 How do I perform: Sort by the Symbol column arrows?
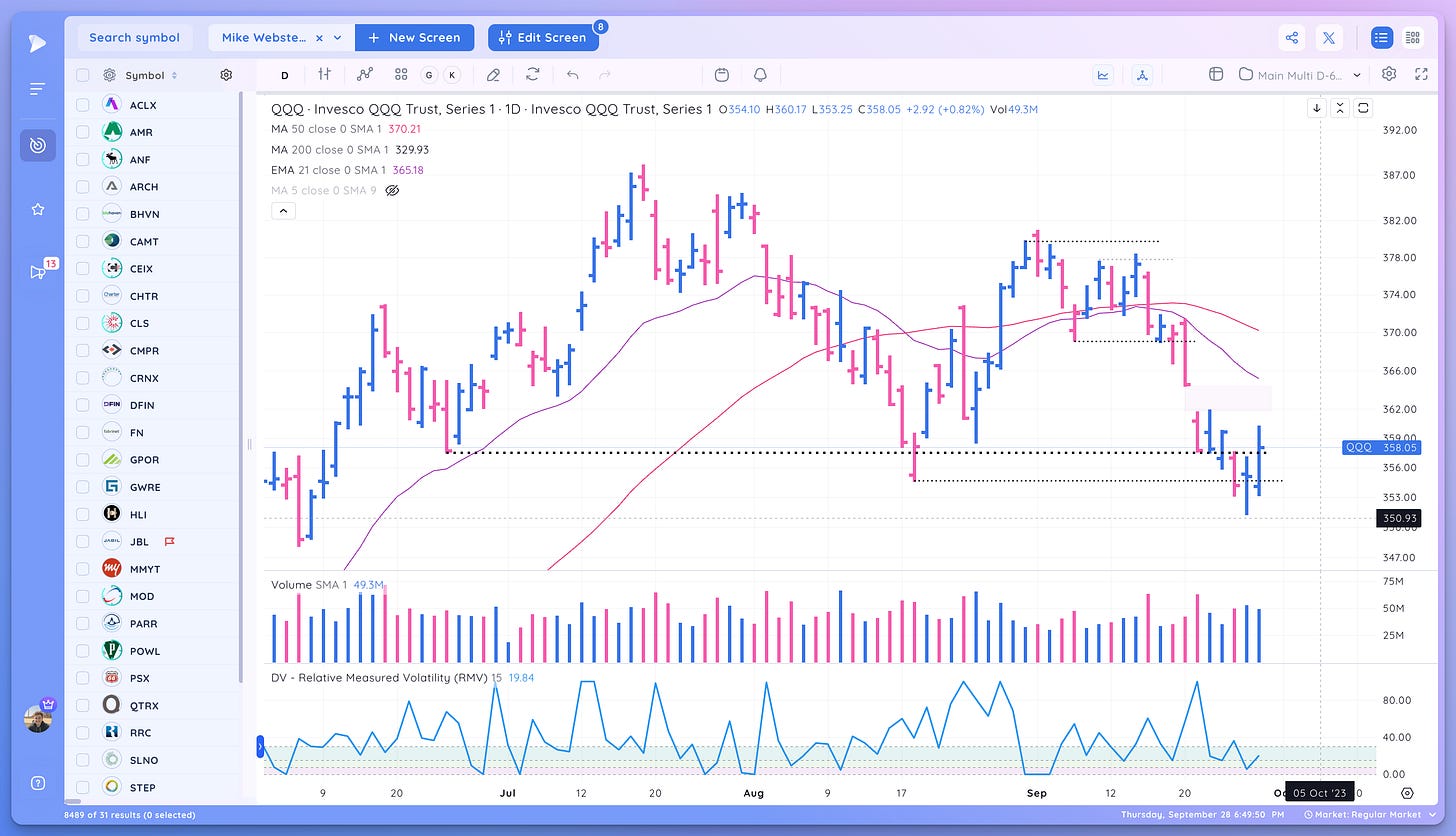coord(174,75)
